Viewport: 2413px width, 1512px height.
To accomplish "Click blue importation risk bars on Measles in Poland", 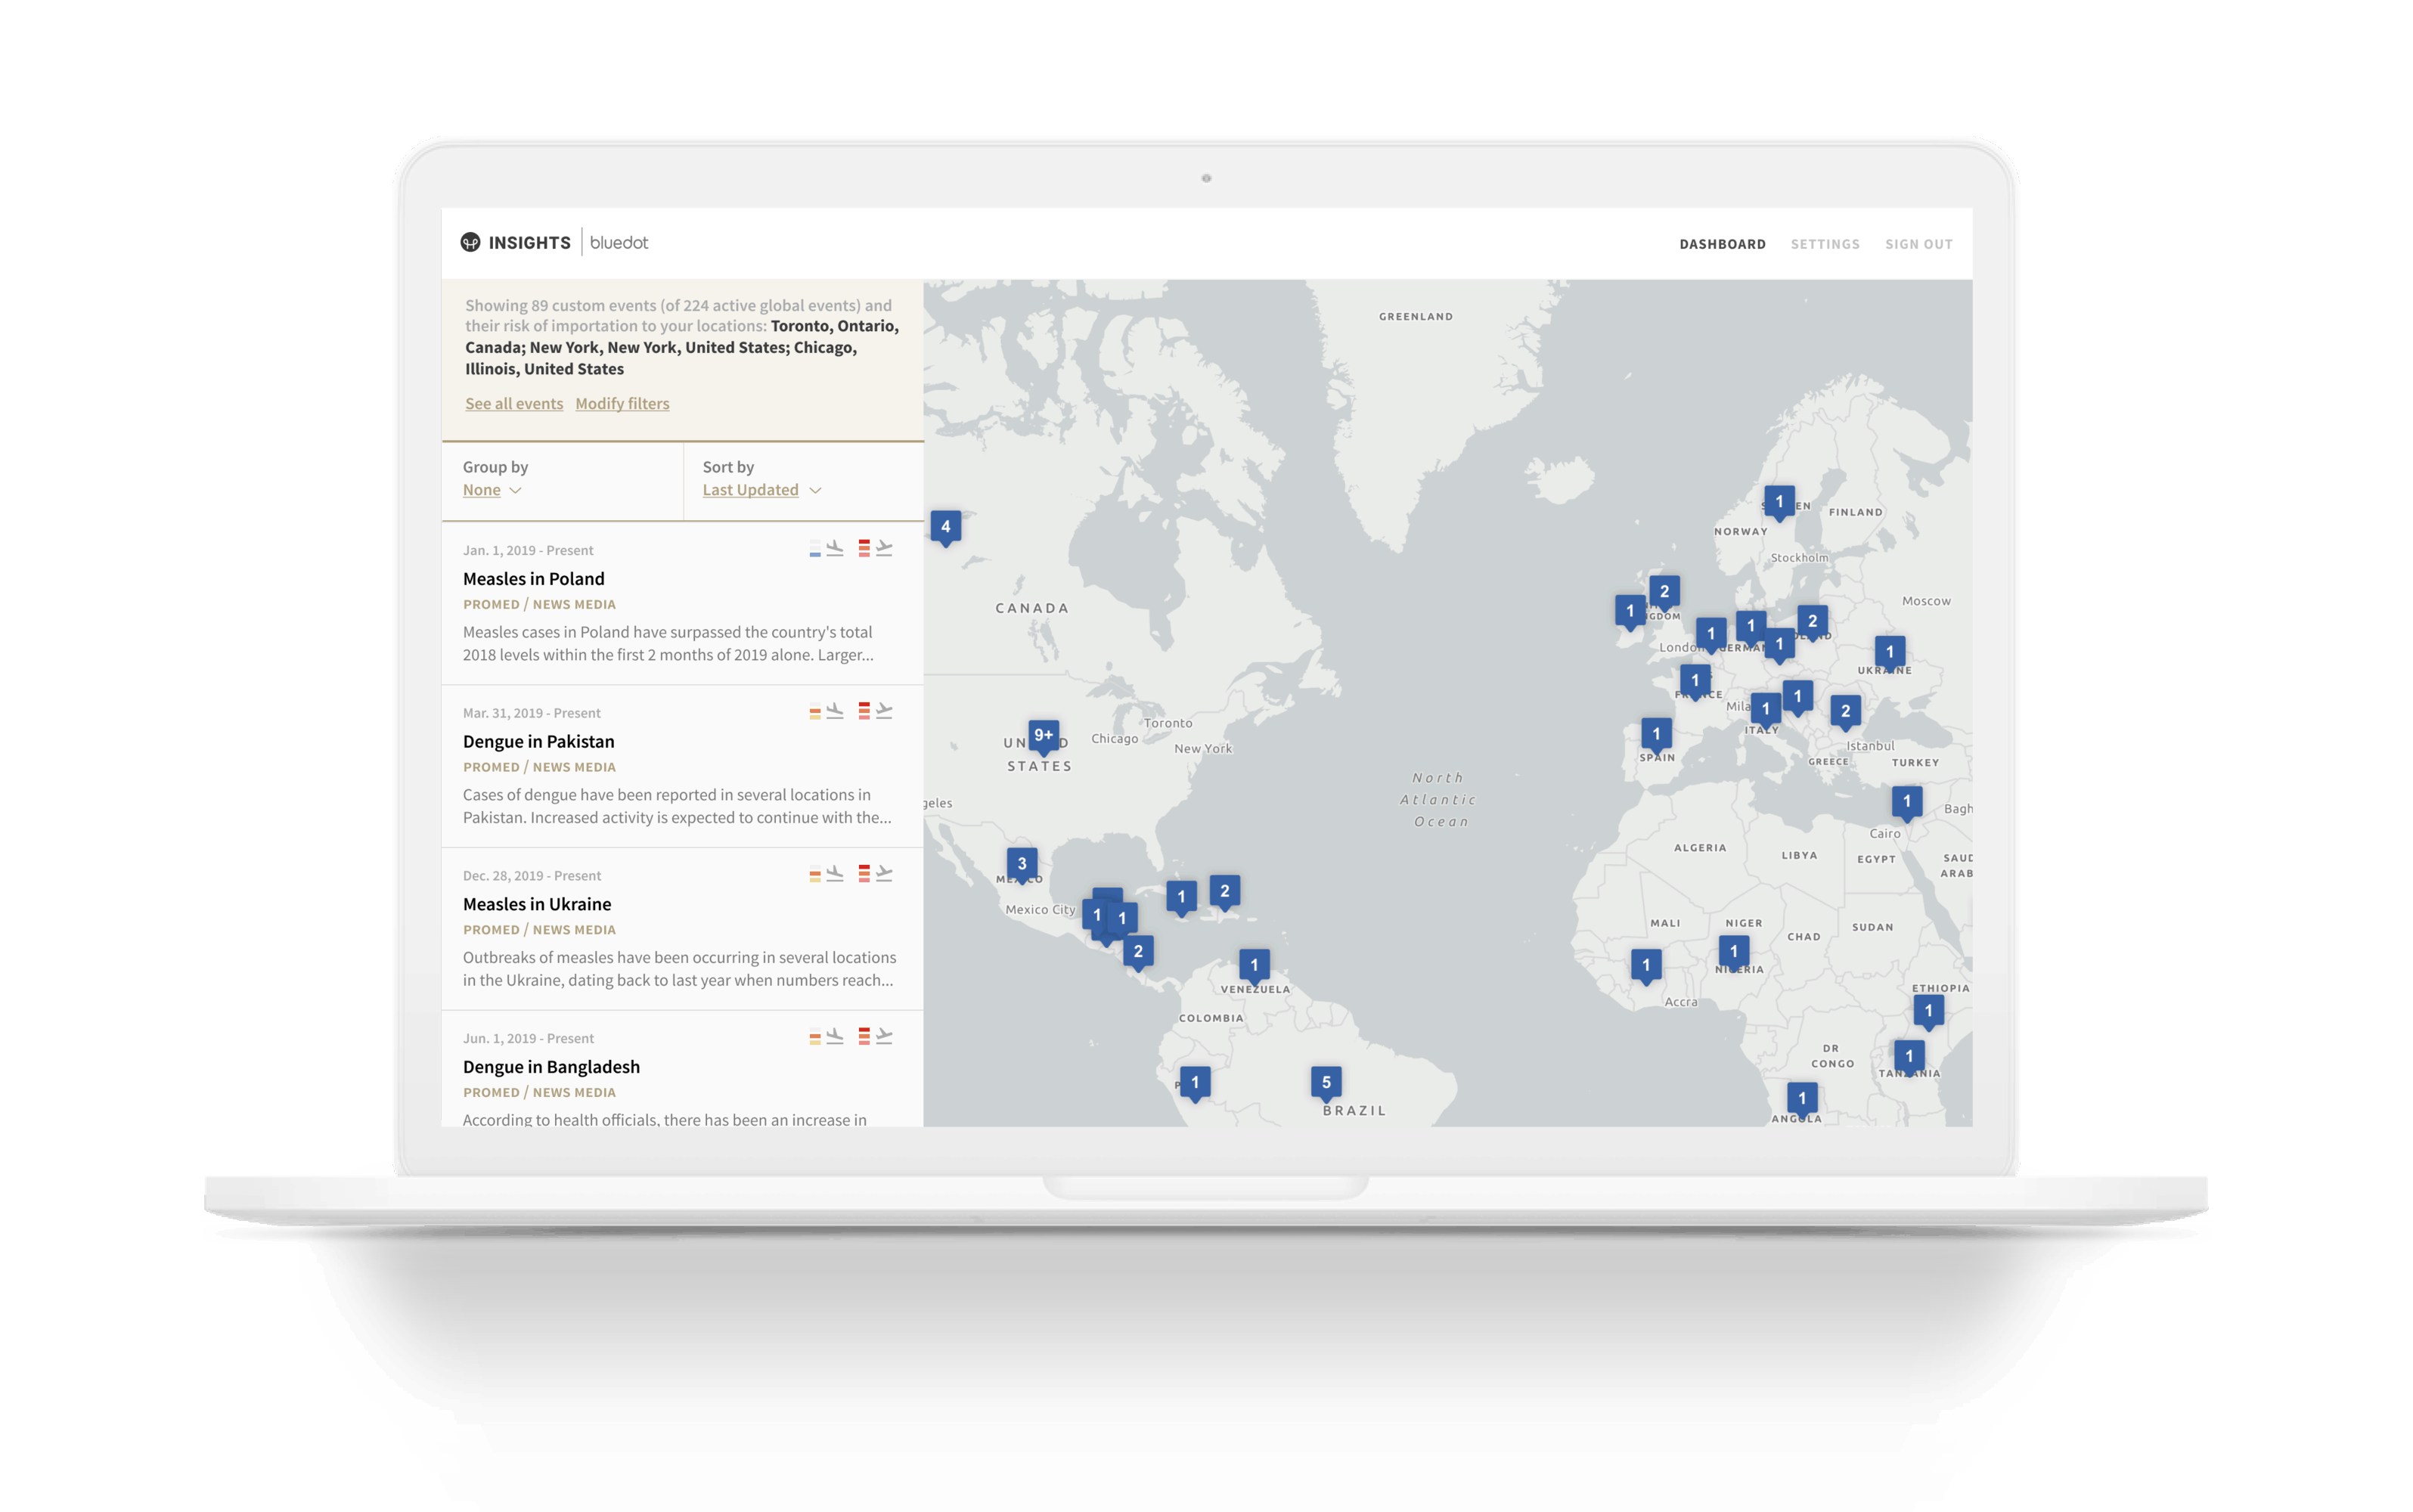I will click(815, 548).
